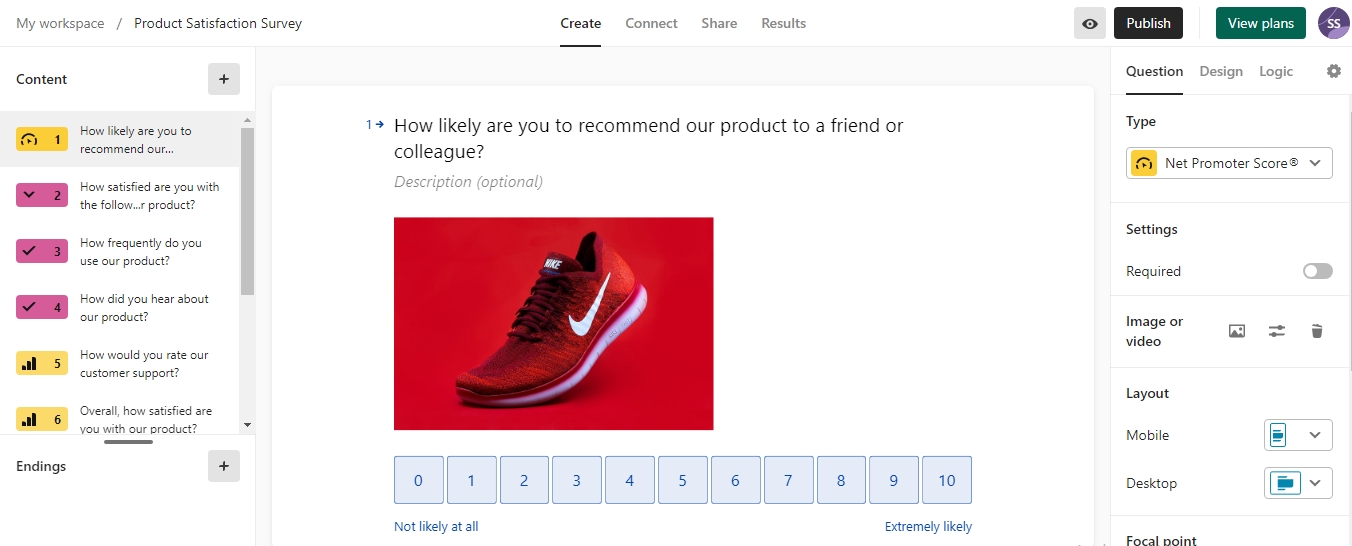Click the View plans button
1352x546 pixels.
point(1260,24)
